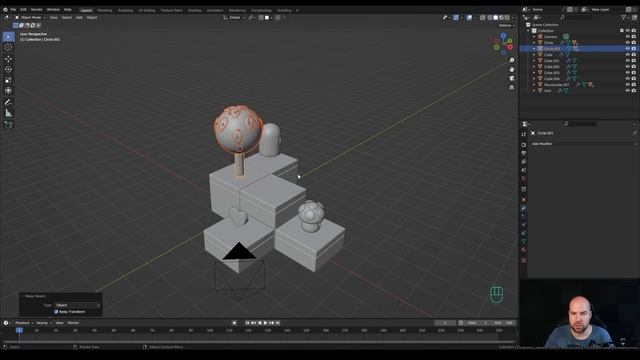Toggle Keep Transform checkbox
This screenshot has width=640, height=360.
coord(56,312)
